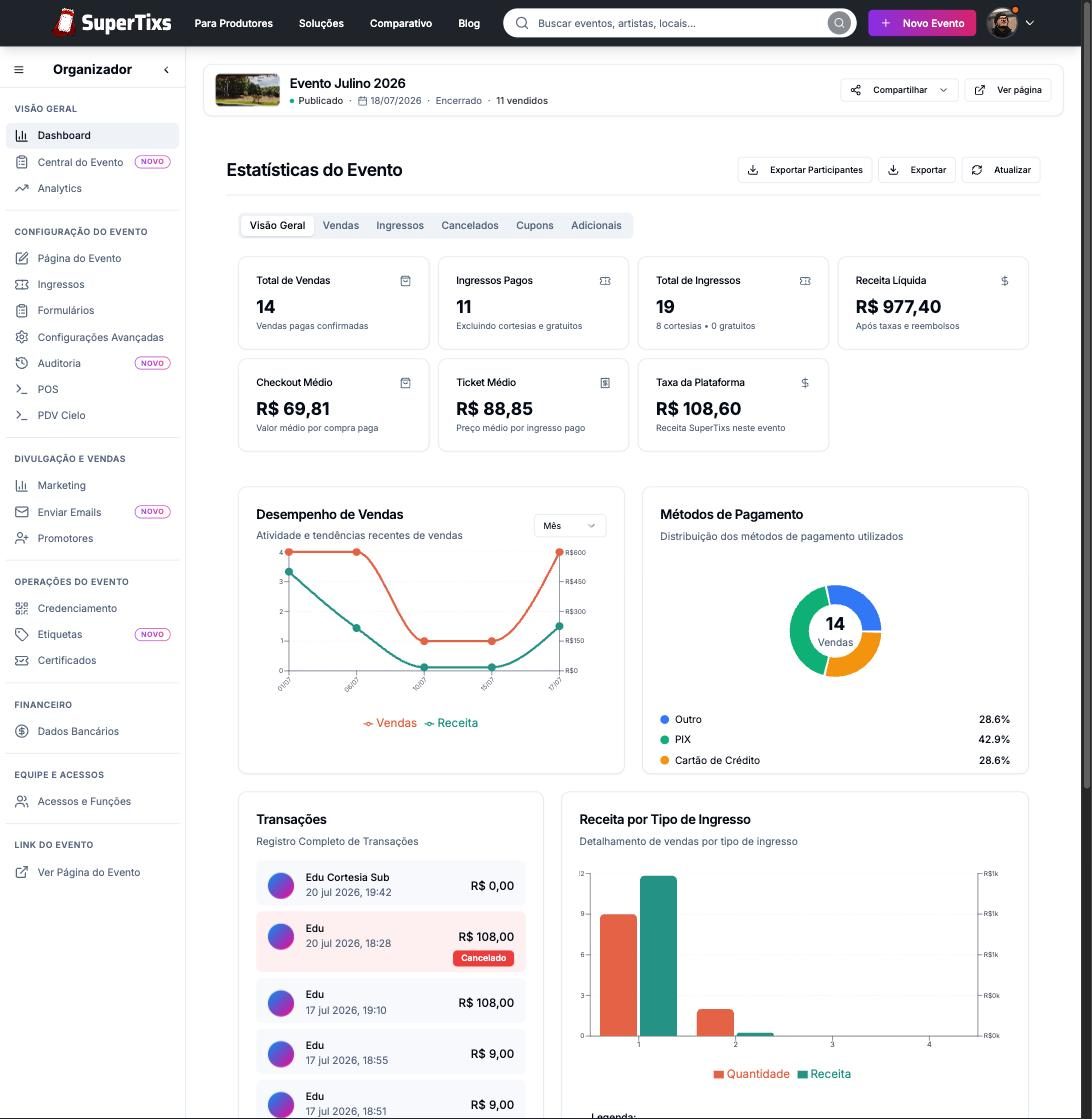Open Soluções menu item

[321, 23]
